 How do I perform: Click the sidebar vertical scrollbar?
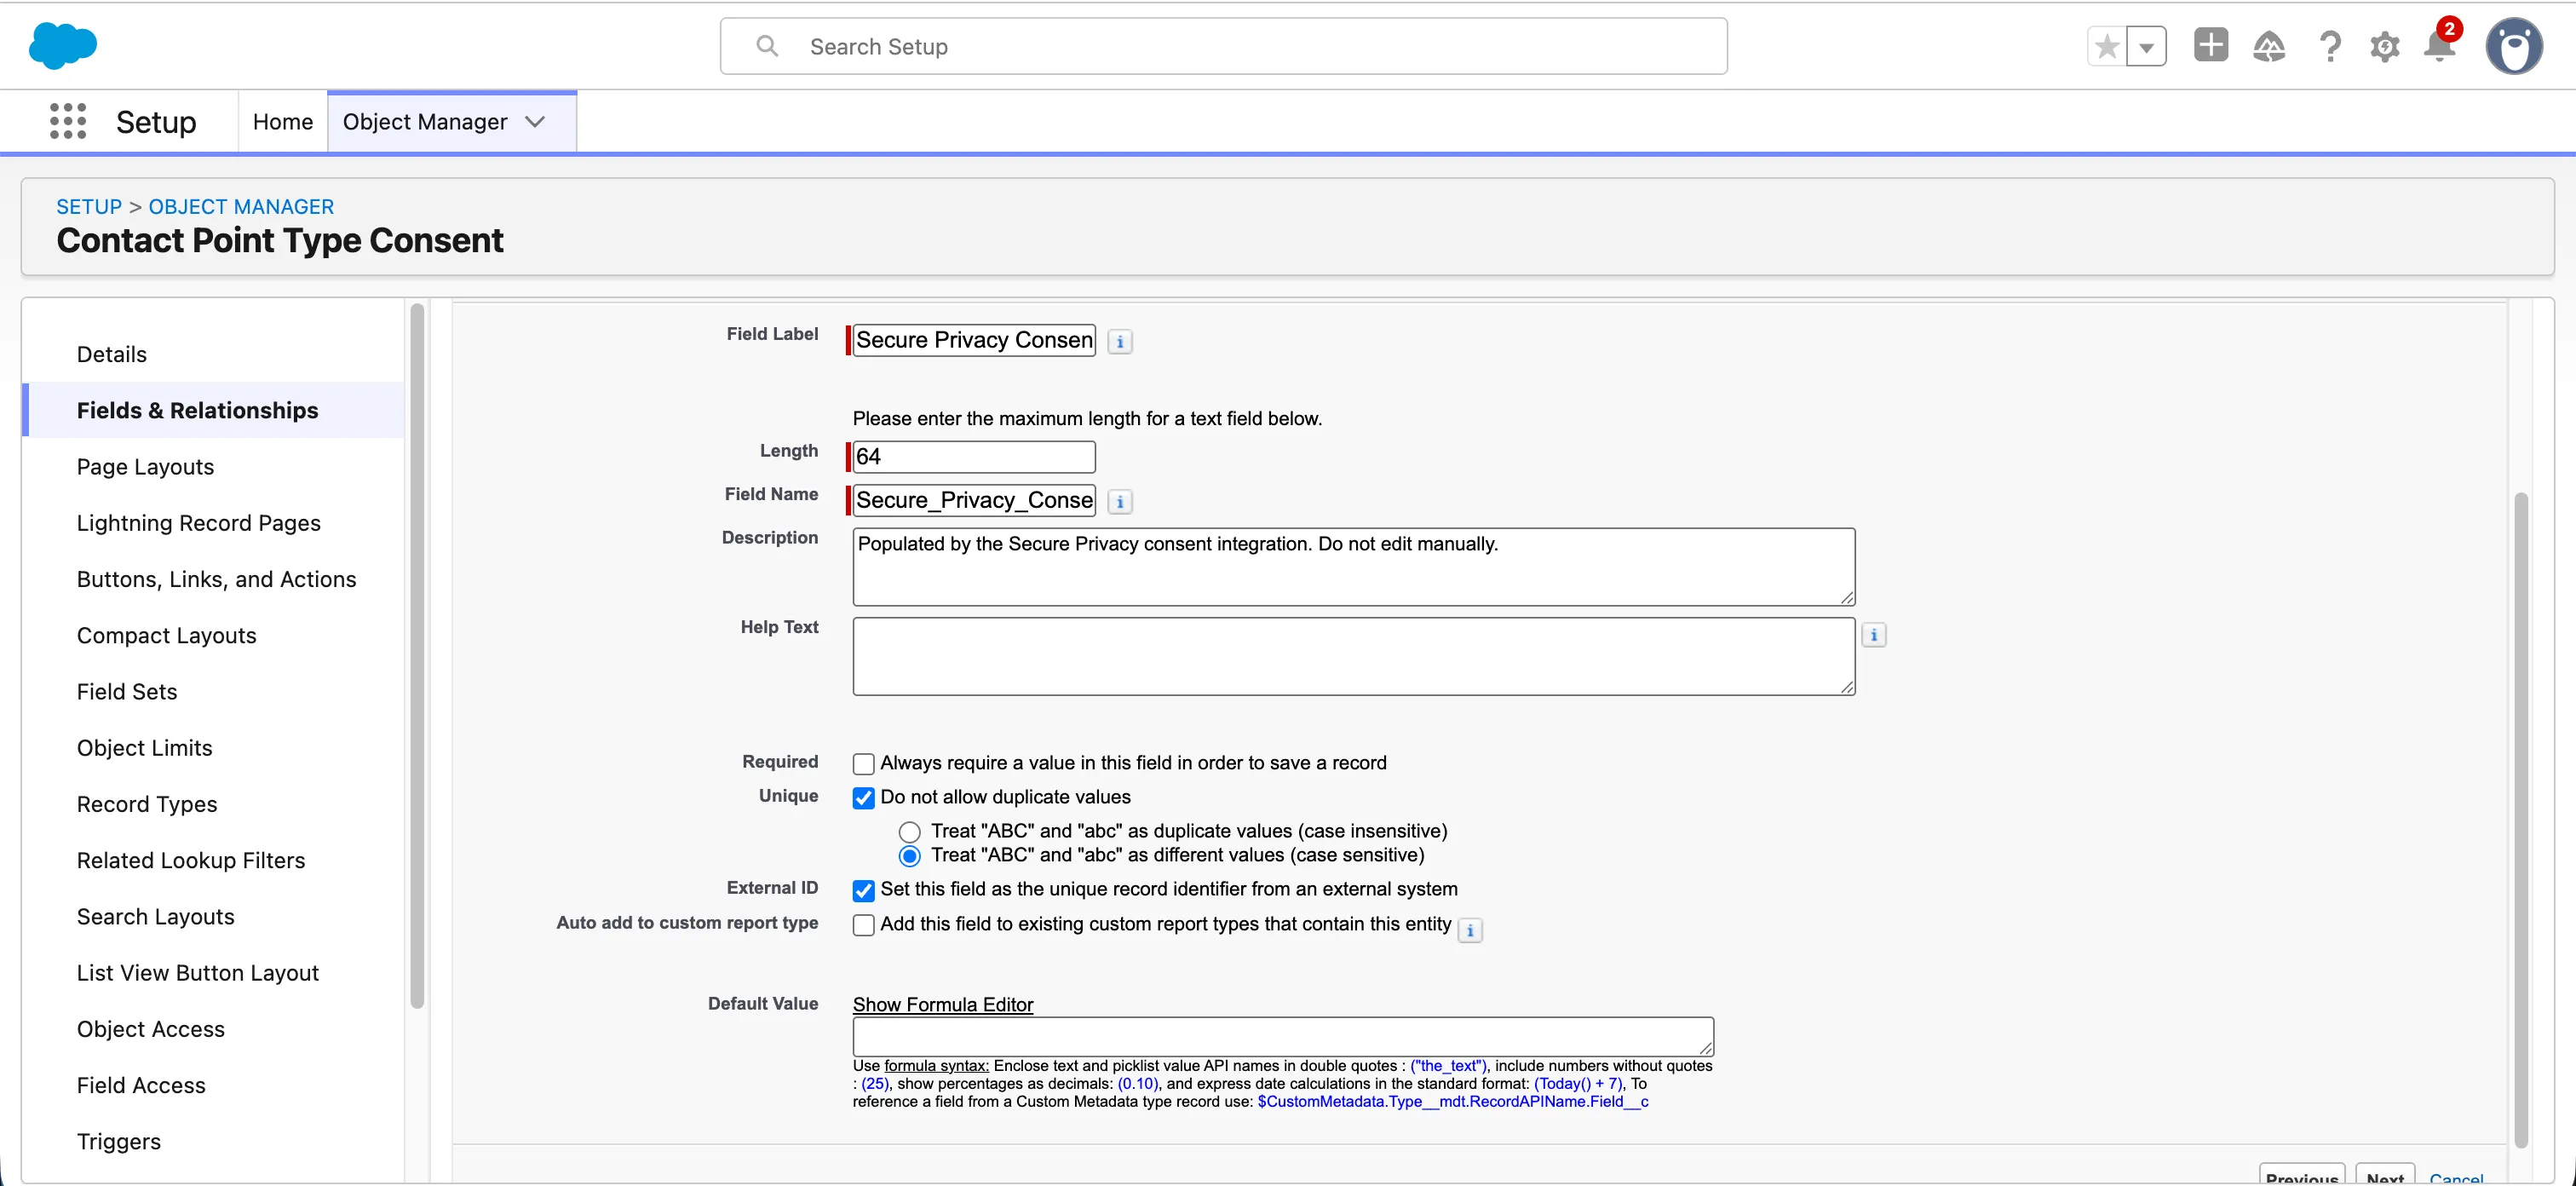point(417,655)
